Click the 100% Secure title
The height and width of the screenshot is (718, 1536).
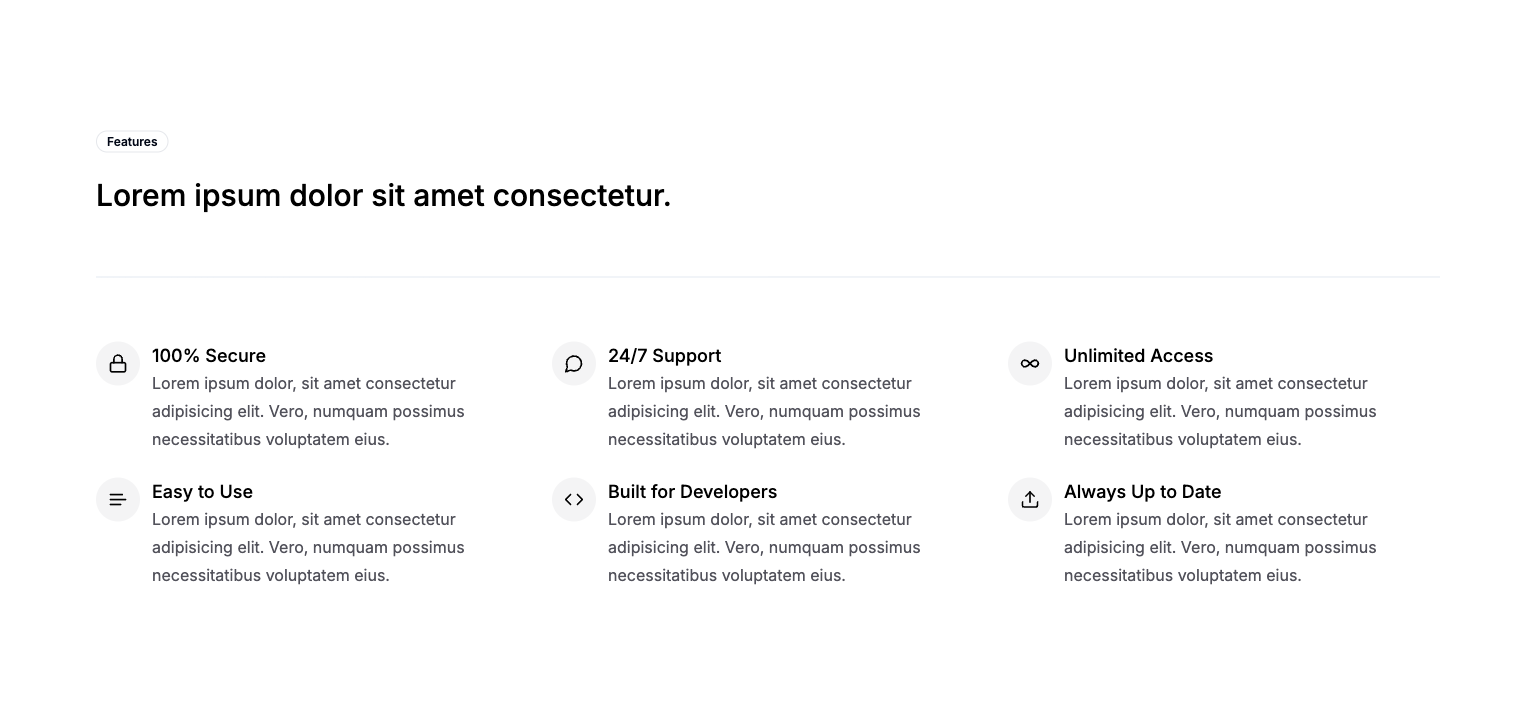pyautogui.click(x=209, y=356)
